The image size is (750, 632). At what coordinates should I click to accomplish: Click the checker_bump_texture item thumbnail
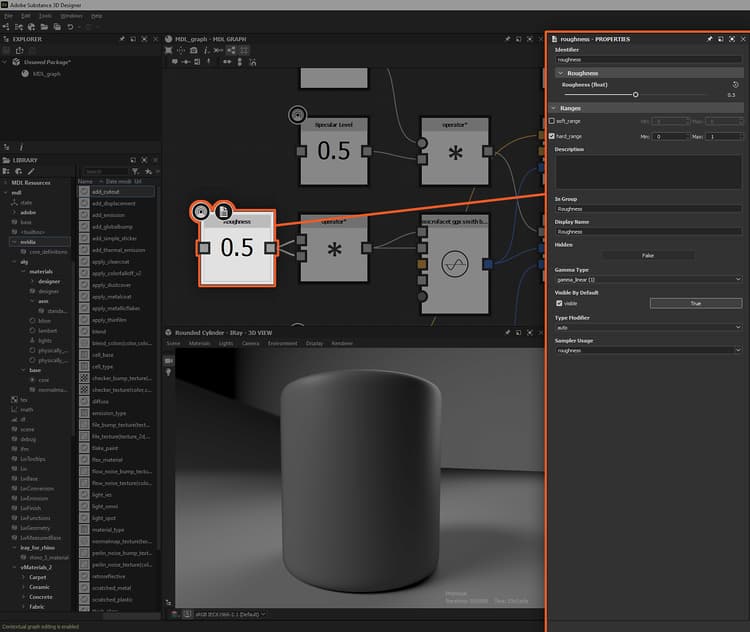click(84, 378)
